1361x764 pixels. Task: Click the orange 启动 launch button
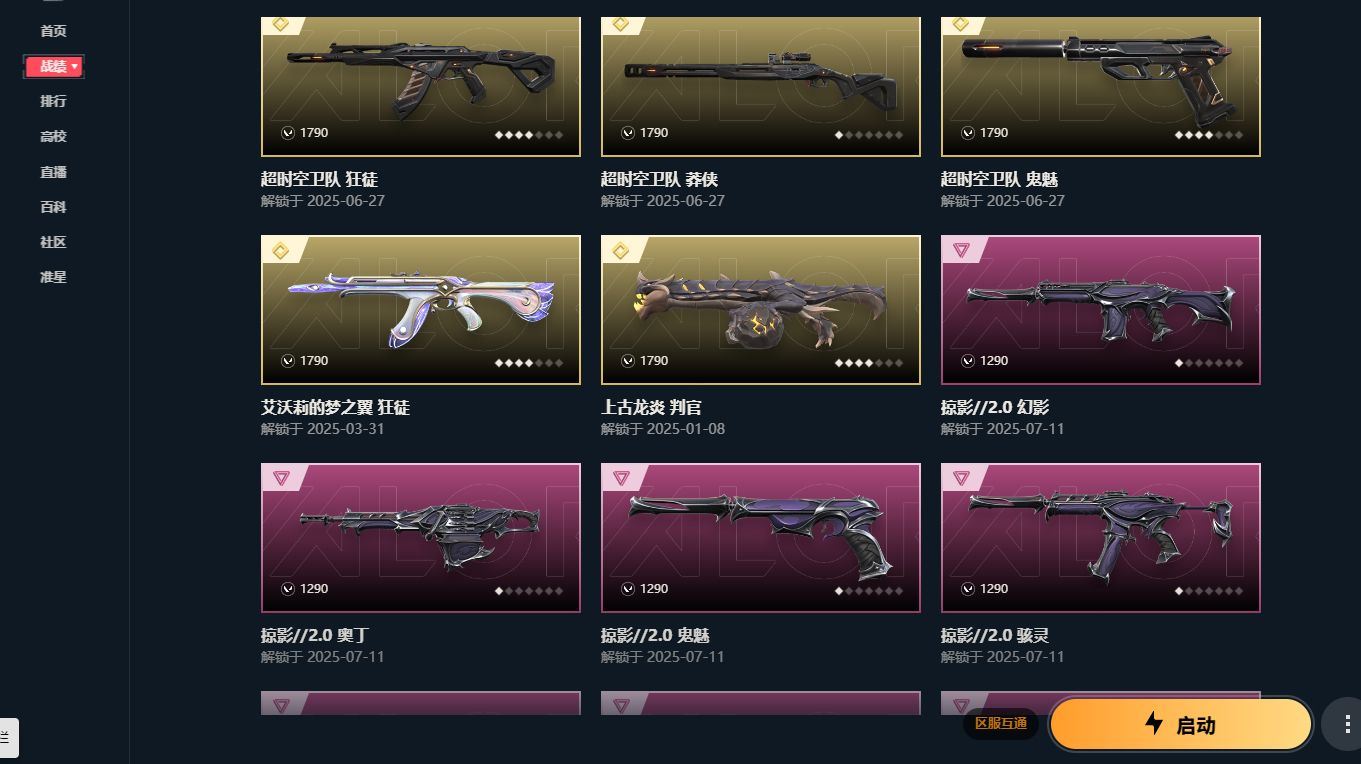click(1180, 725)
